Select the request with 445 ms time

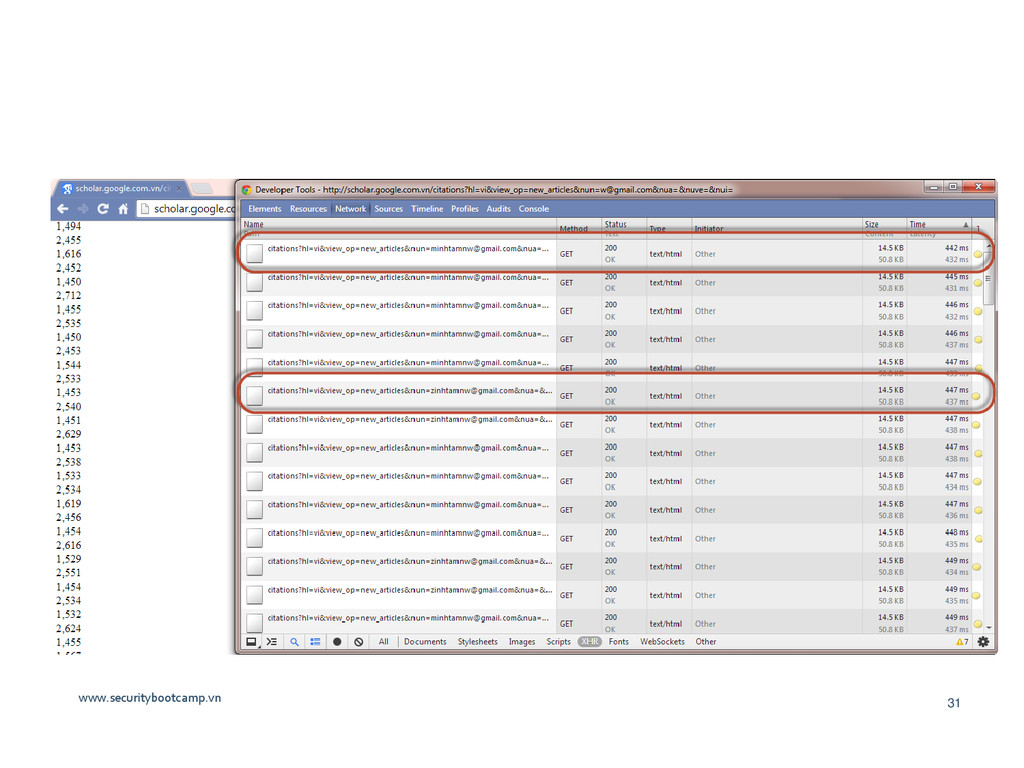coord(613,282)
